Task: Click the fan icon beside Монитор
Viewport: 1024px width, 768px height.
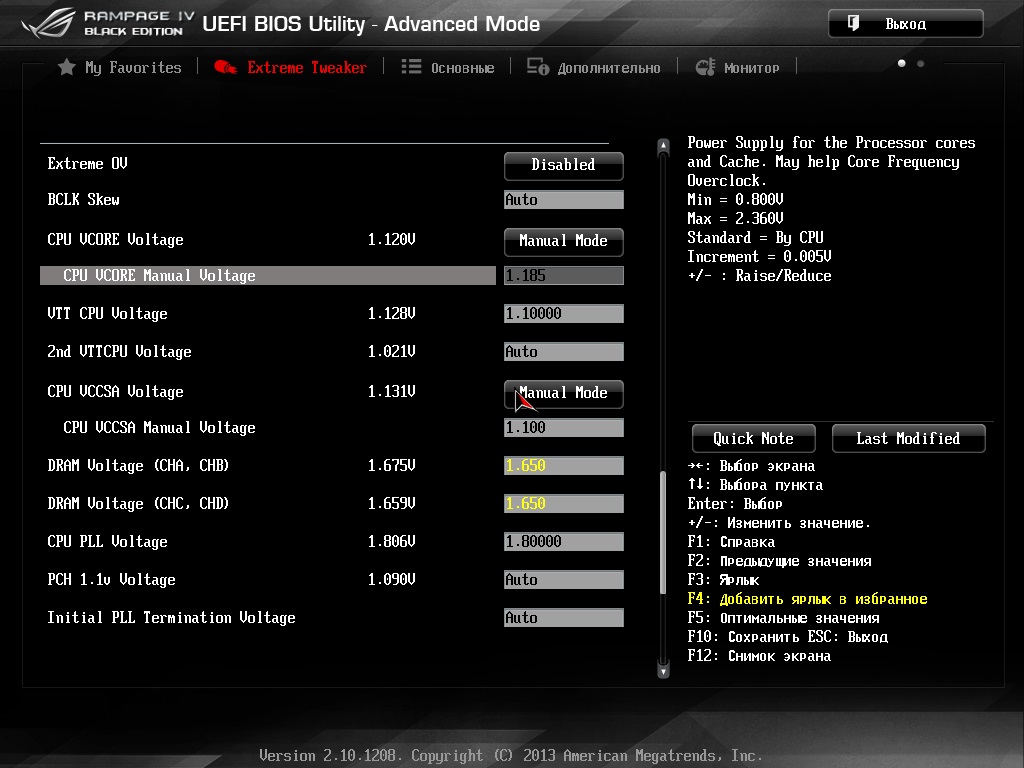Action: tap(705, 67)
